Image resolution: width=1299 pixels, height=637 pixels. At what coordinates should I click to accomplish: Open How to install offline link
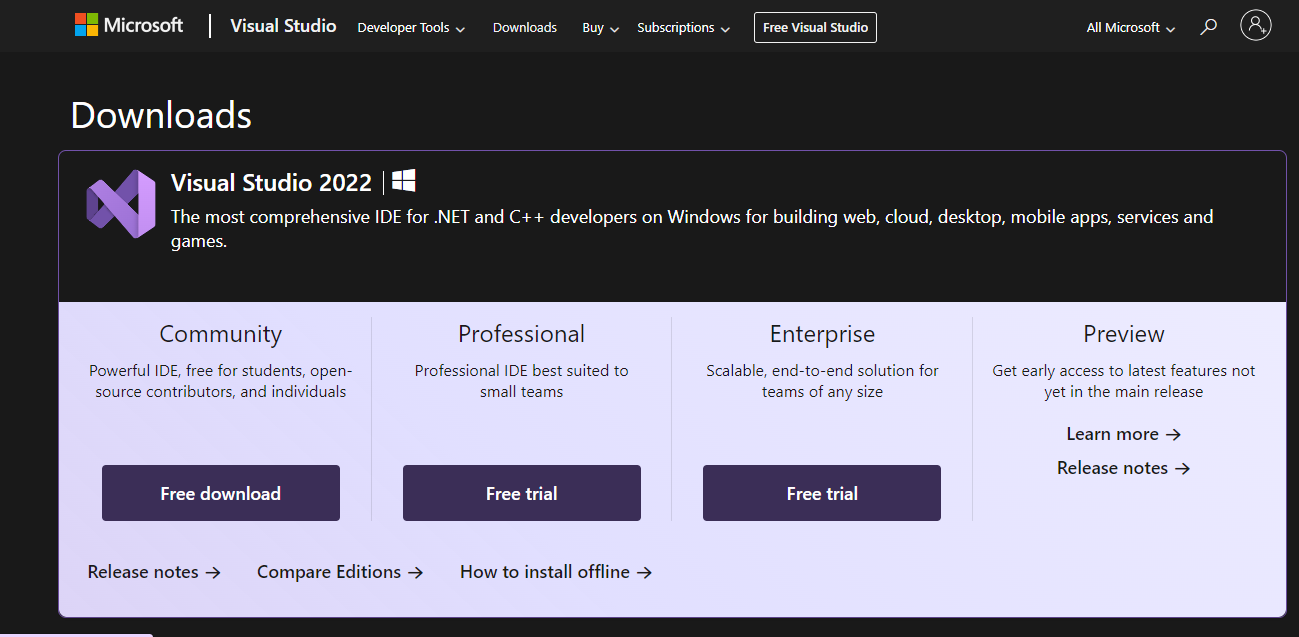(556, 572)
